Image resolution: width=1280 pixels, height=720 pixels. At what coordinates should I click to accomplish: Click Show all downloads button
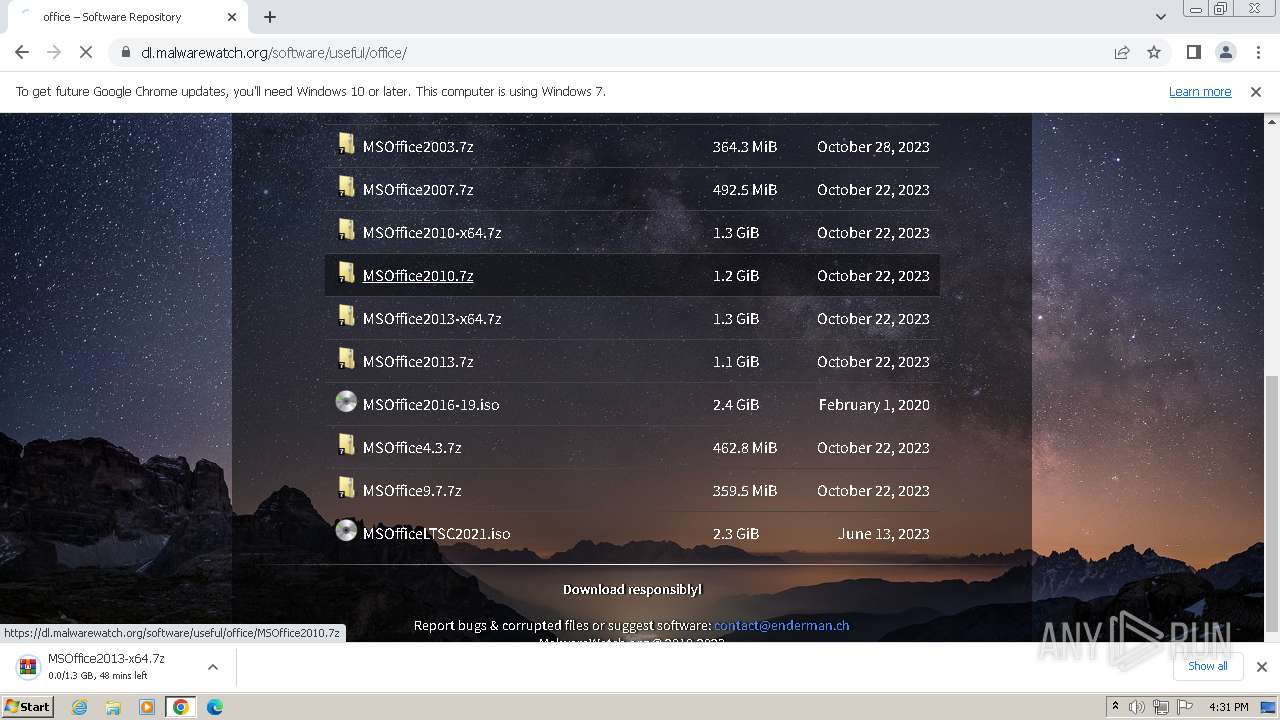pos(1208,666)
